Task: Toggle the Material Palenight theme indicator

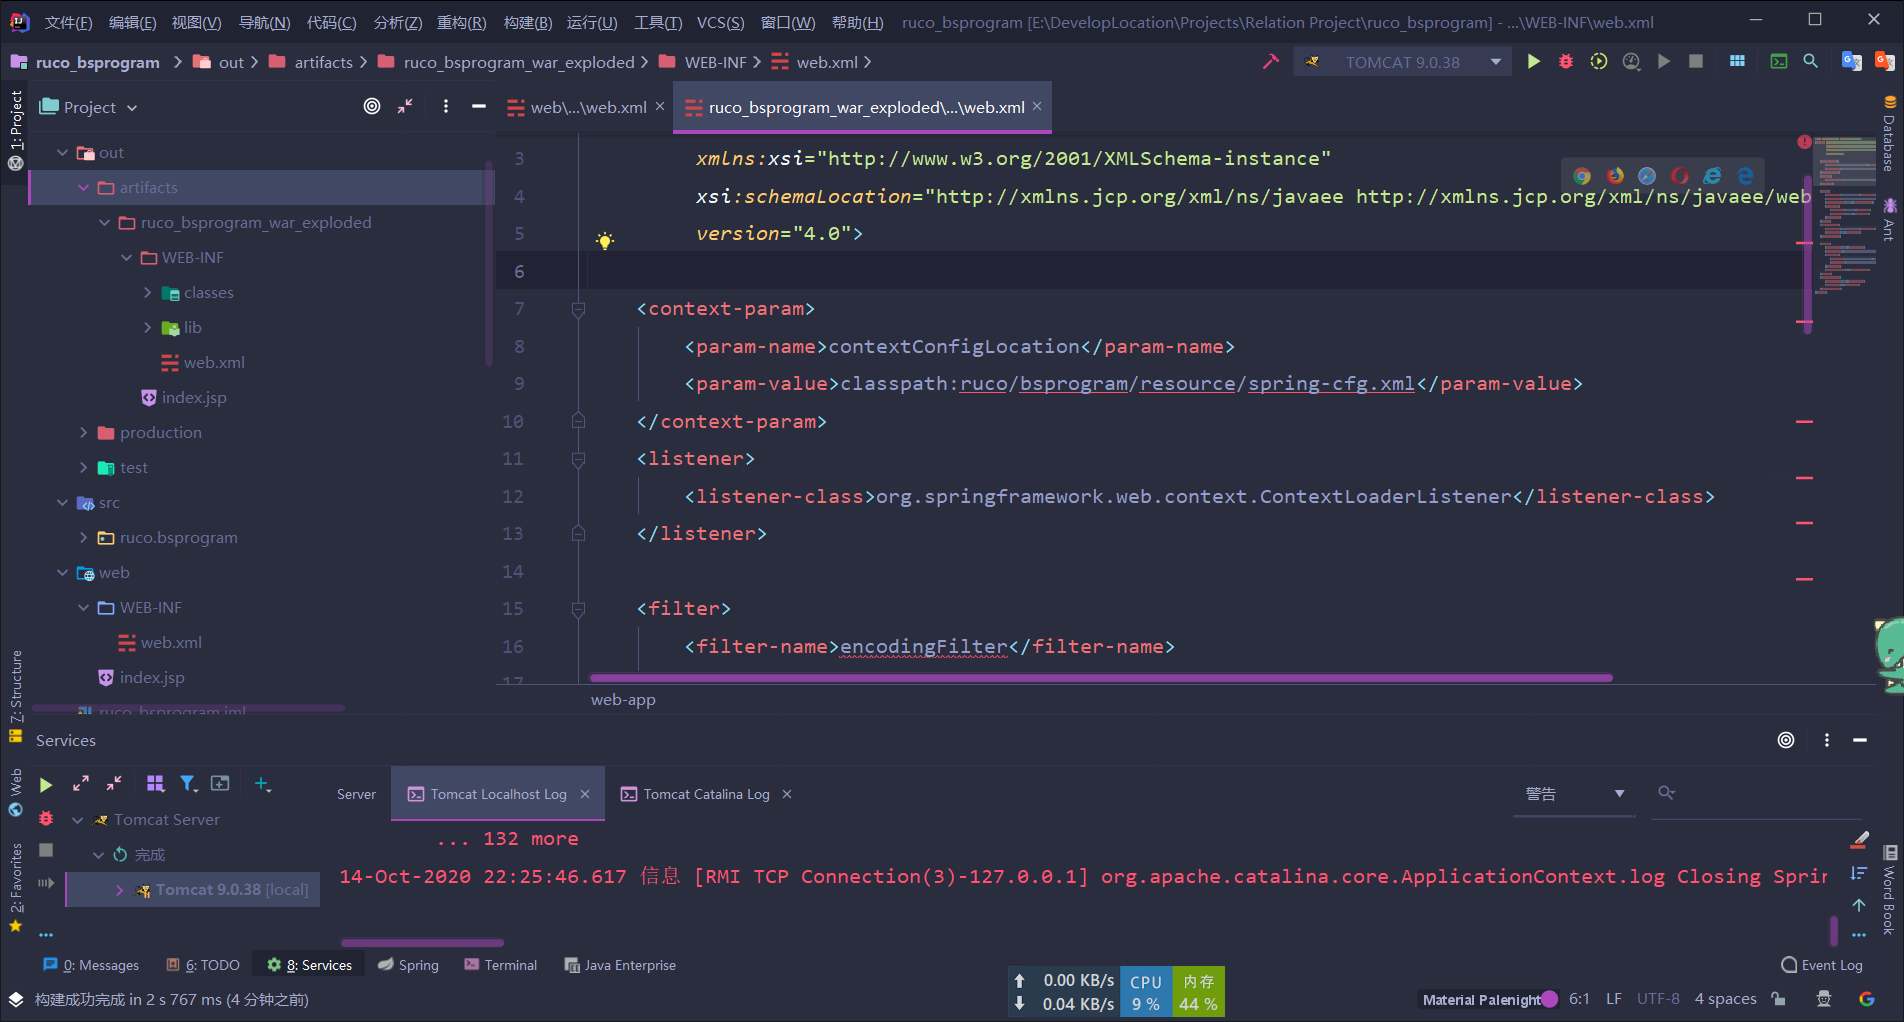Action: point(1489,999)
